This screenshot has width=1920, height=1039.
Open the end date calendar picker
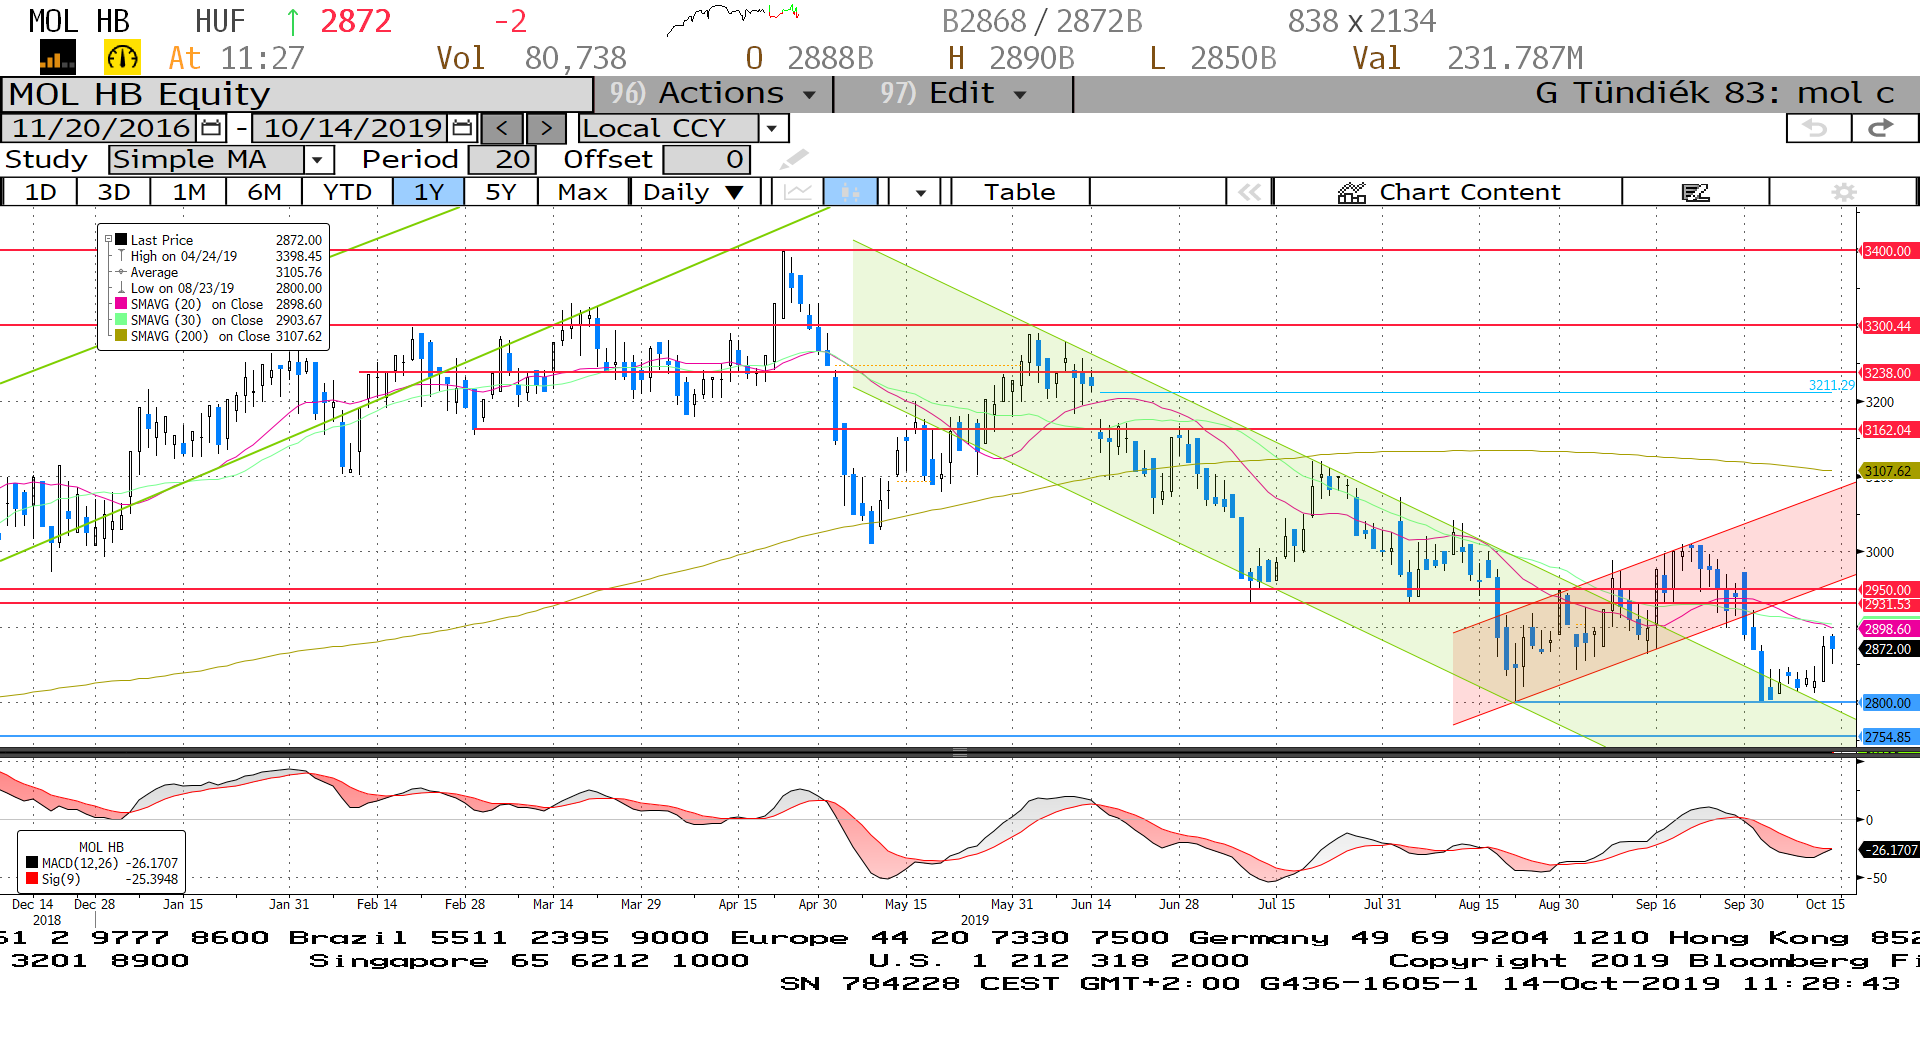click(462, 128)
